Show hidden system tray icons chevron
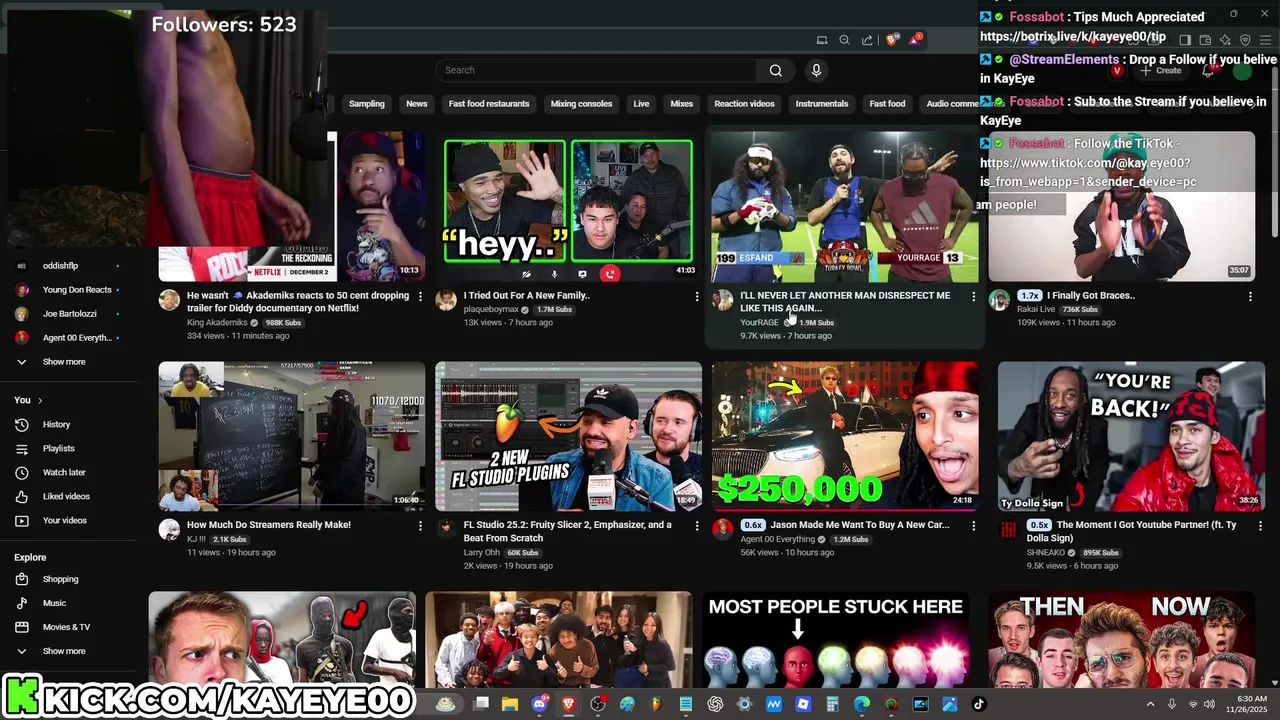The height and width of the screenshot is (720, 1280). (x=1150, y=704)
